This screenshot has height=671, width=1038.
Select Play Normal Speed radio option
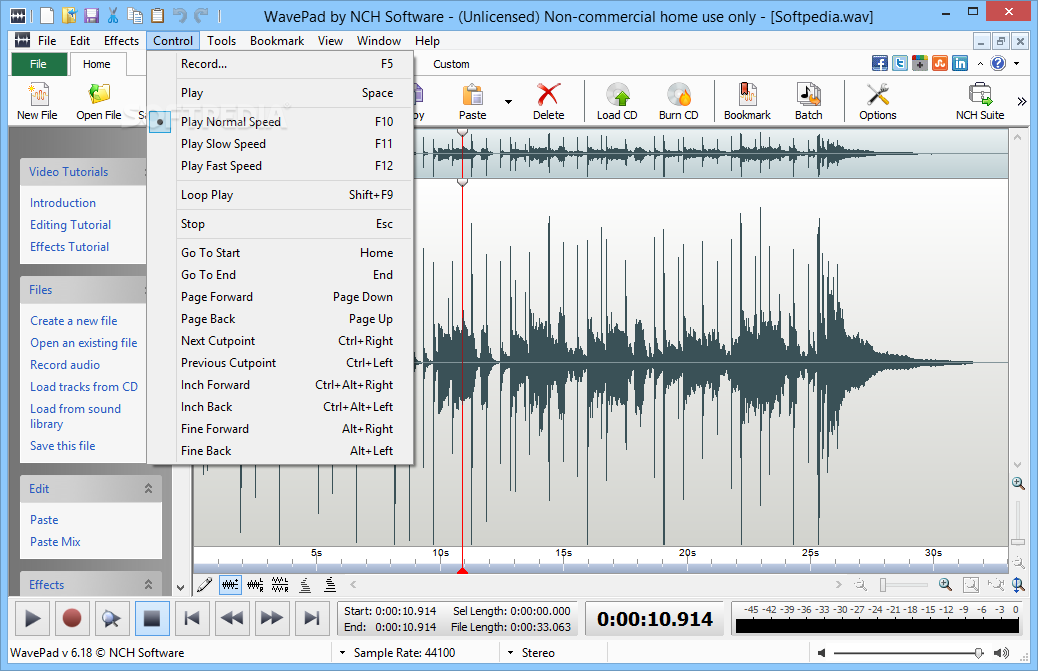coord(281,122)
